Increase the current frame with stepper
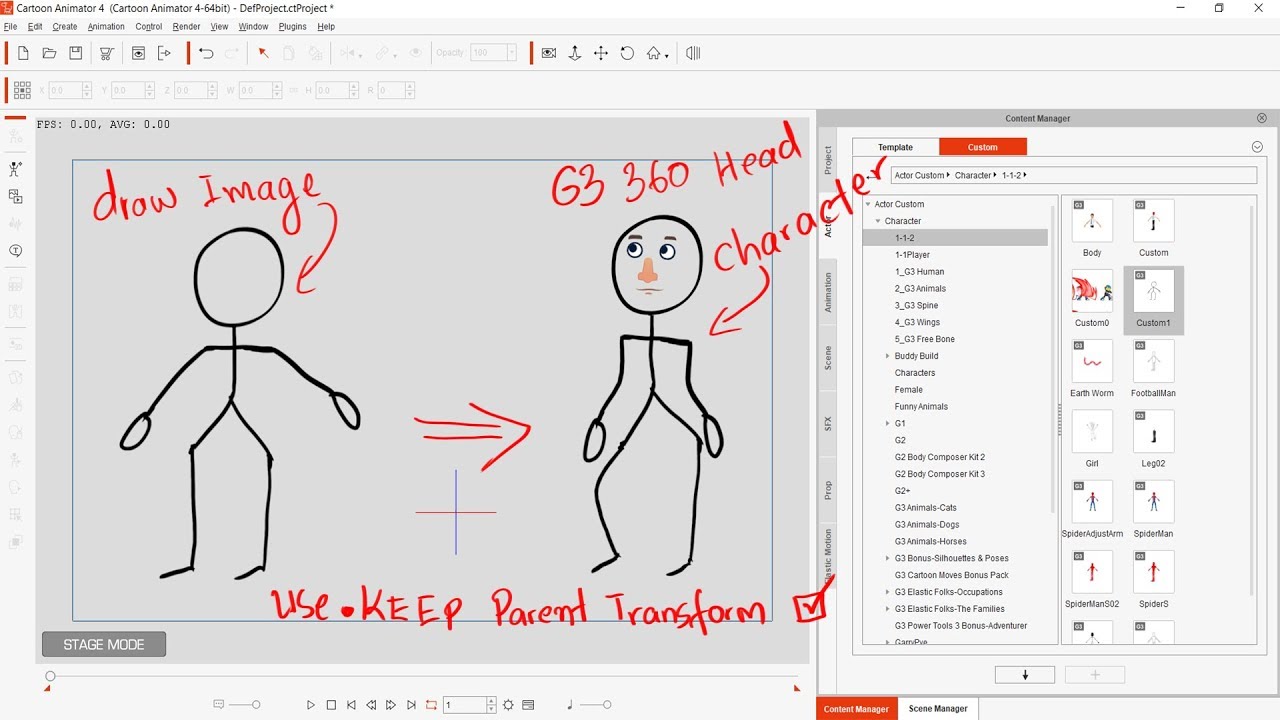Screen dimensions: 1280x720 pos(491,702)
